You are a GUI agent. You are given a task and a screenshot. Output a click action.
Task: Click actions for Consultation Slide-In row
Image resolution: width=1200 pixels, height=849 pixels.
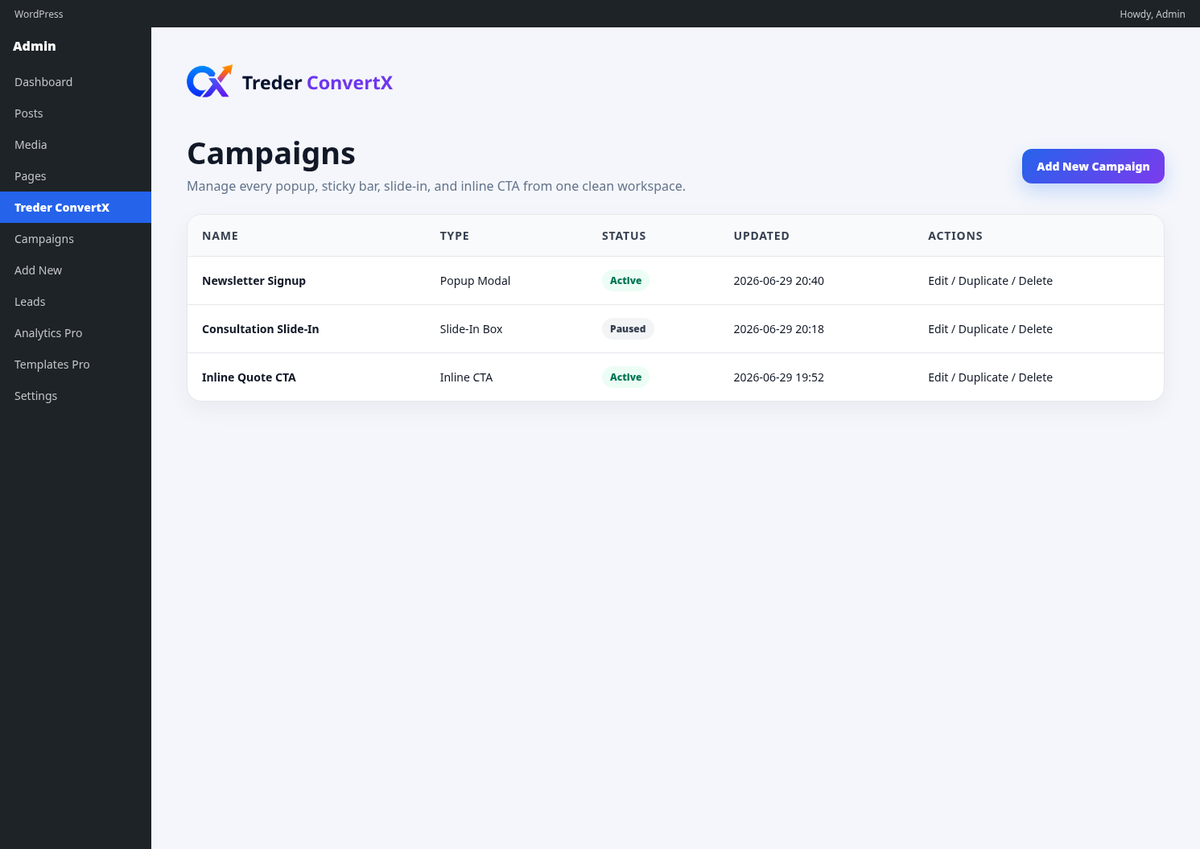990,329
